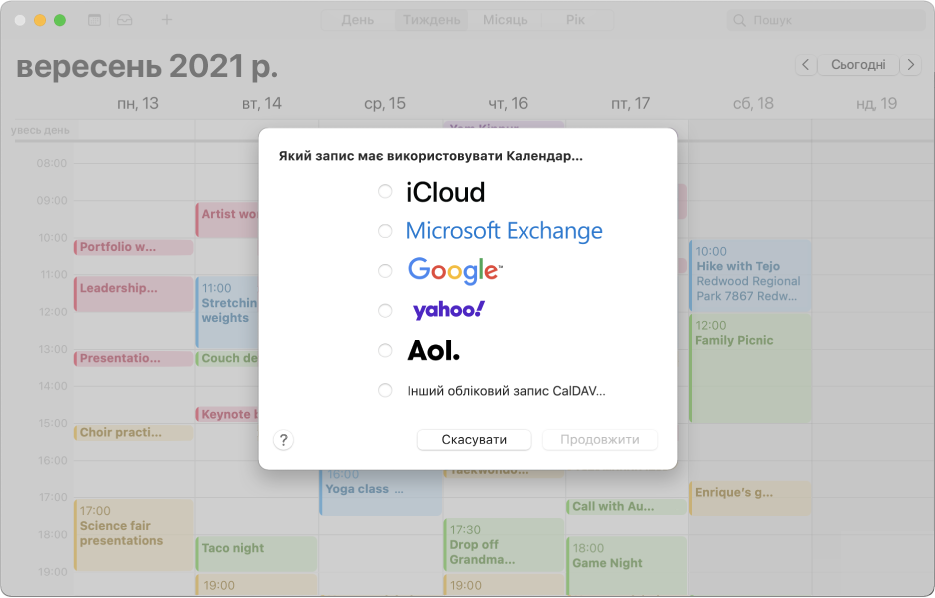Open help with the question mark button
Image resolution: width=935 pixels, height=598 pixels.
(283, 440)
